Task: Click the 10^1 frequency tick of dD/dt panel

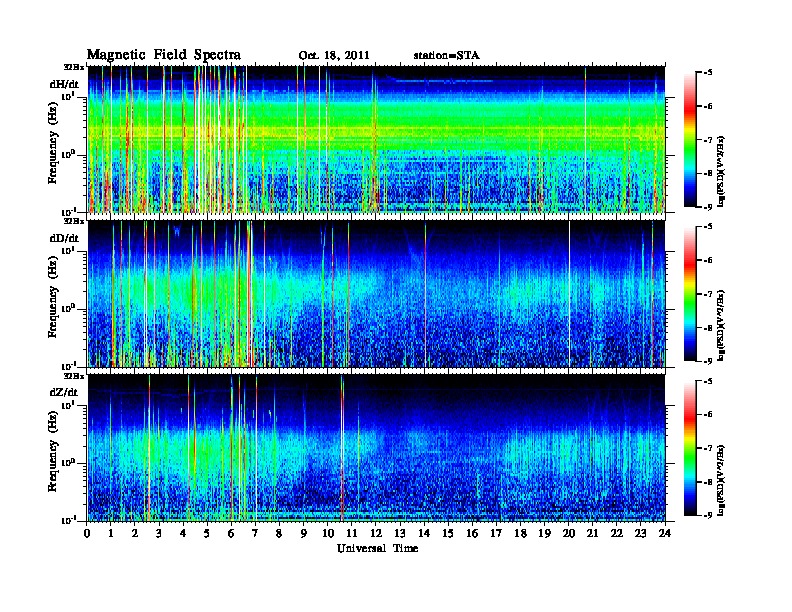Action: pyautogui.click(x=68, y=250)
